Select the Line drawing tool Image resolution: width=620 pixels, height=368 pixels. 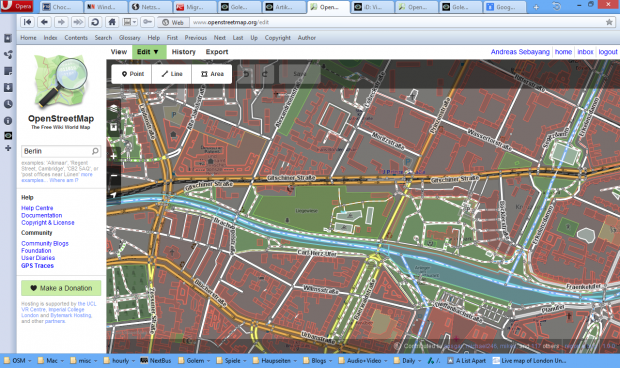(x=172, y=74)
